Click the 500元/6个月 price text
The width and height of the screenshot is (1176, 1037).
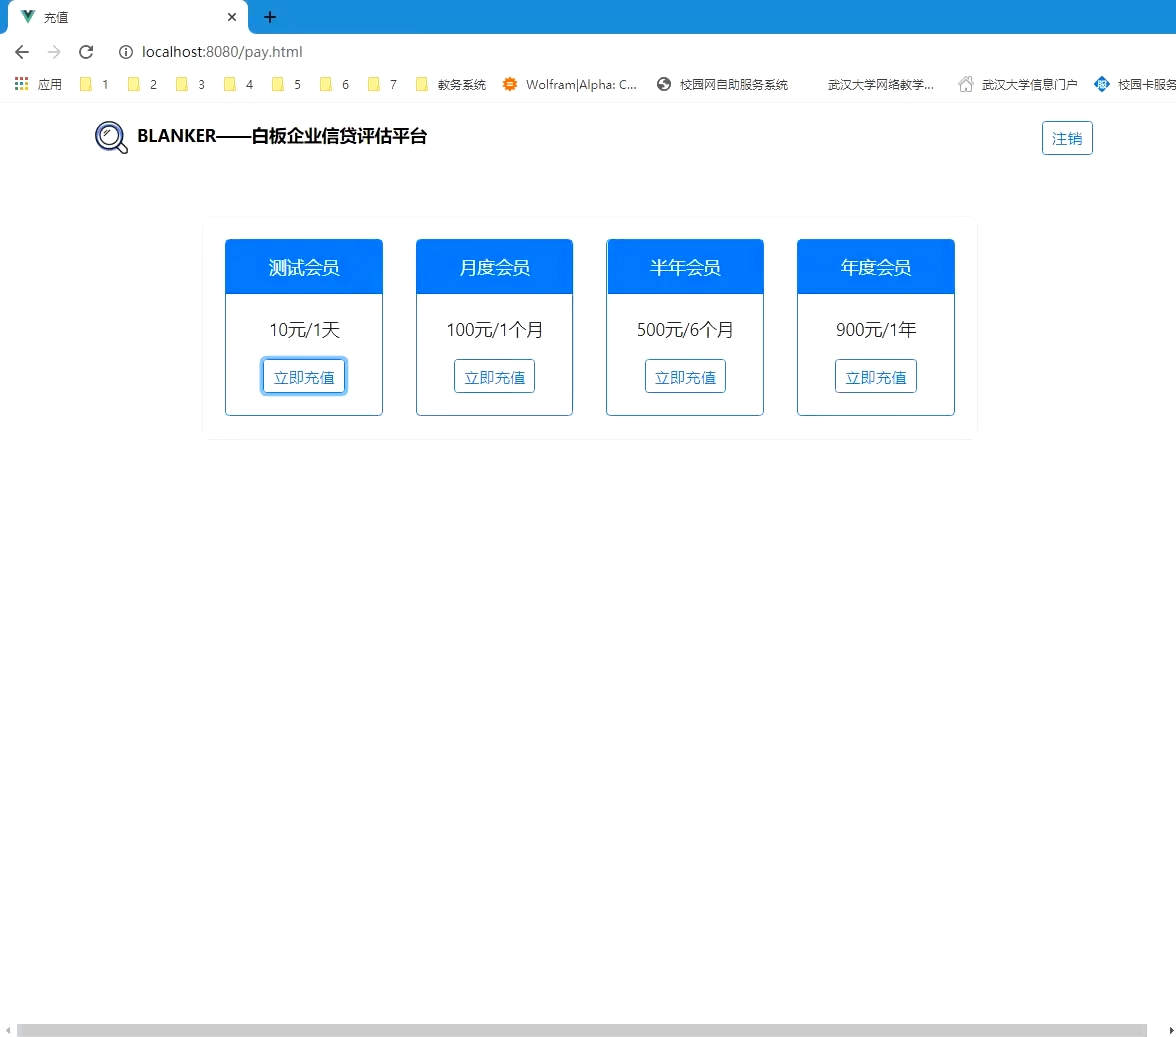(685, 330)
